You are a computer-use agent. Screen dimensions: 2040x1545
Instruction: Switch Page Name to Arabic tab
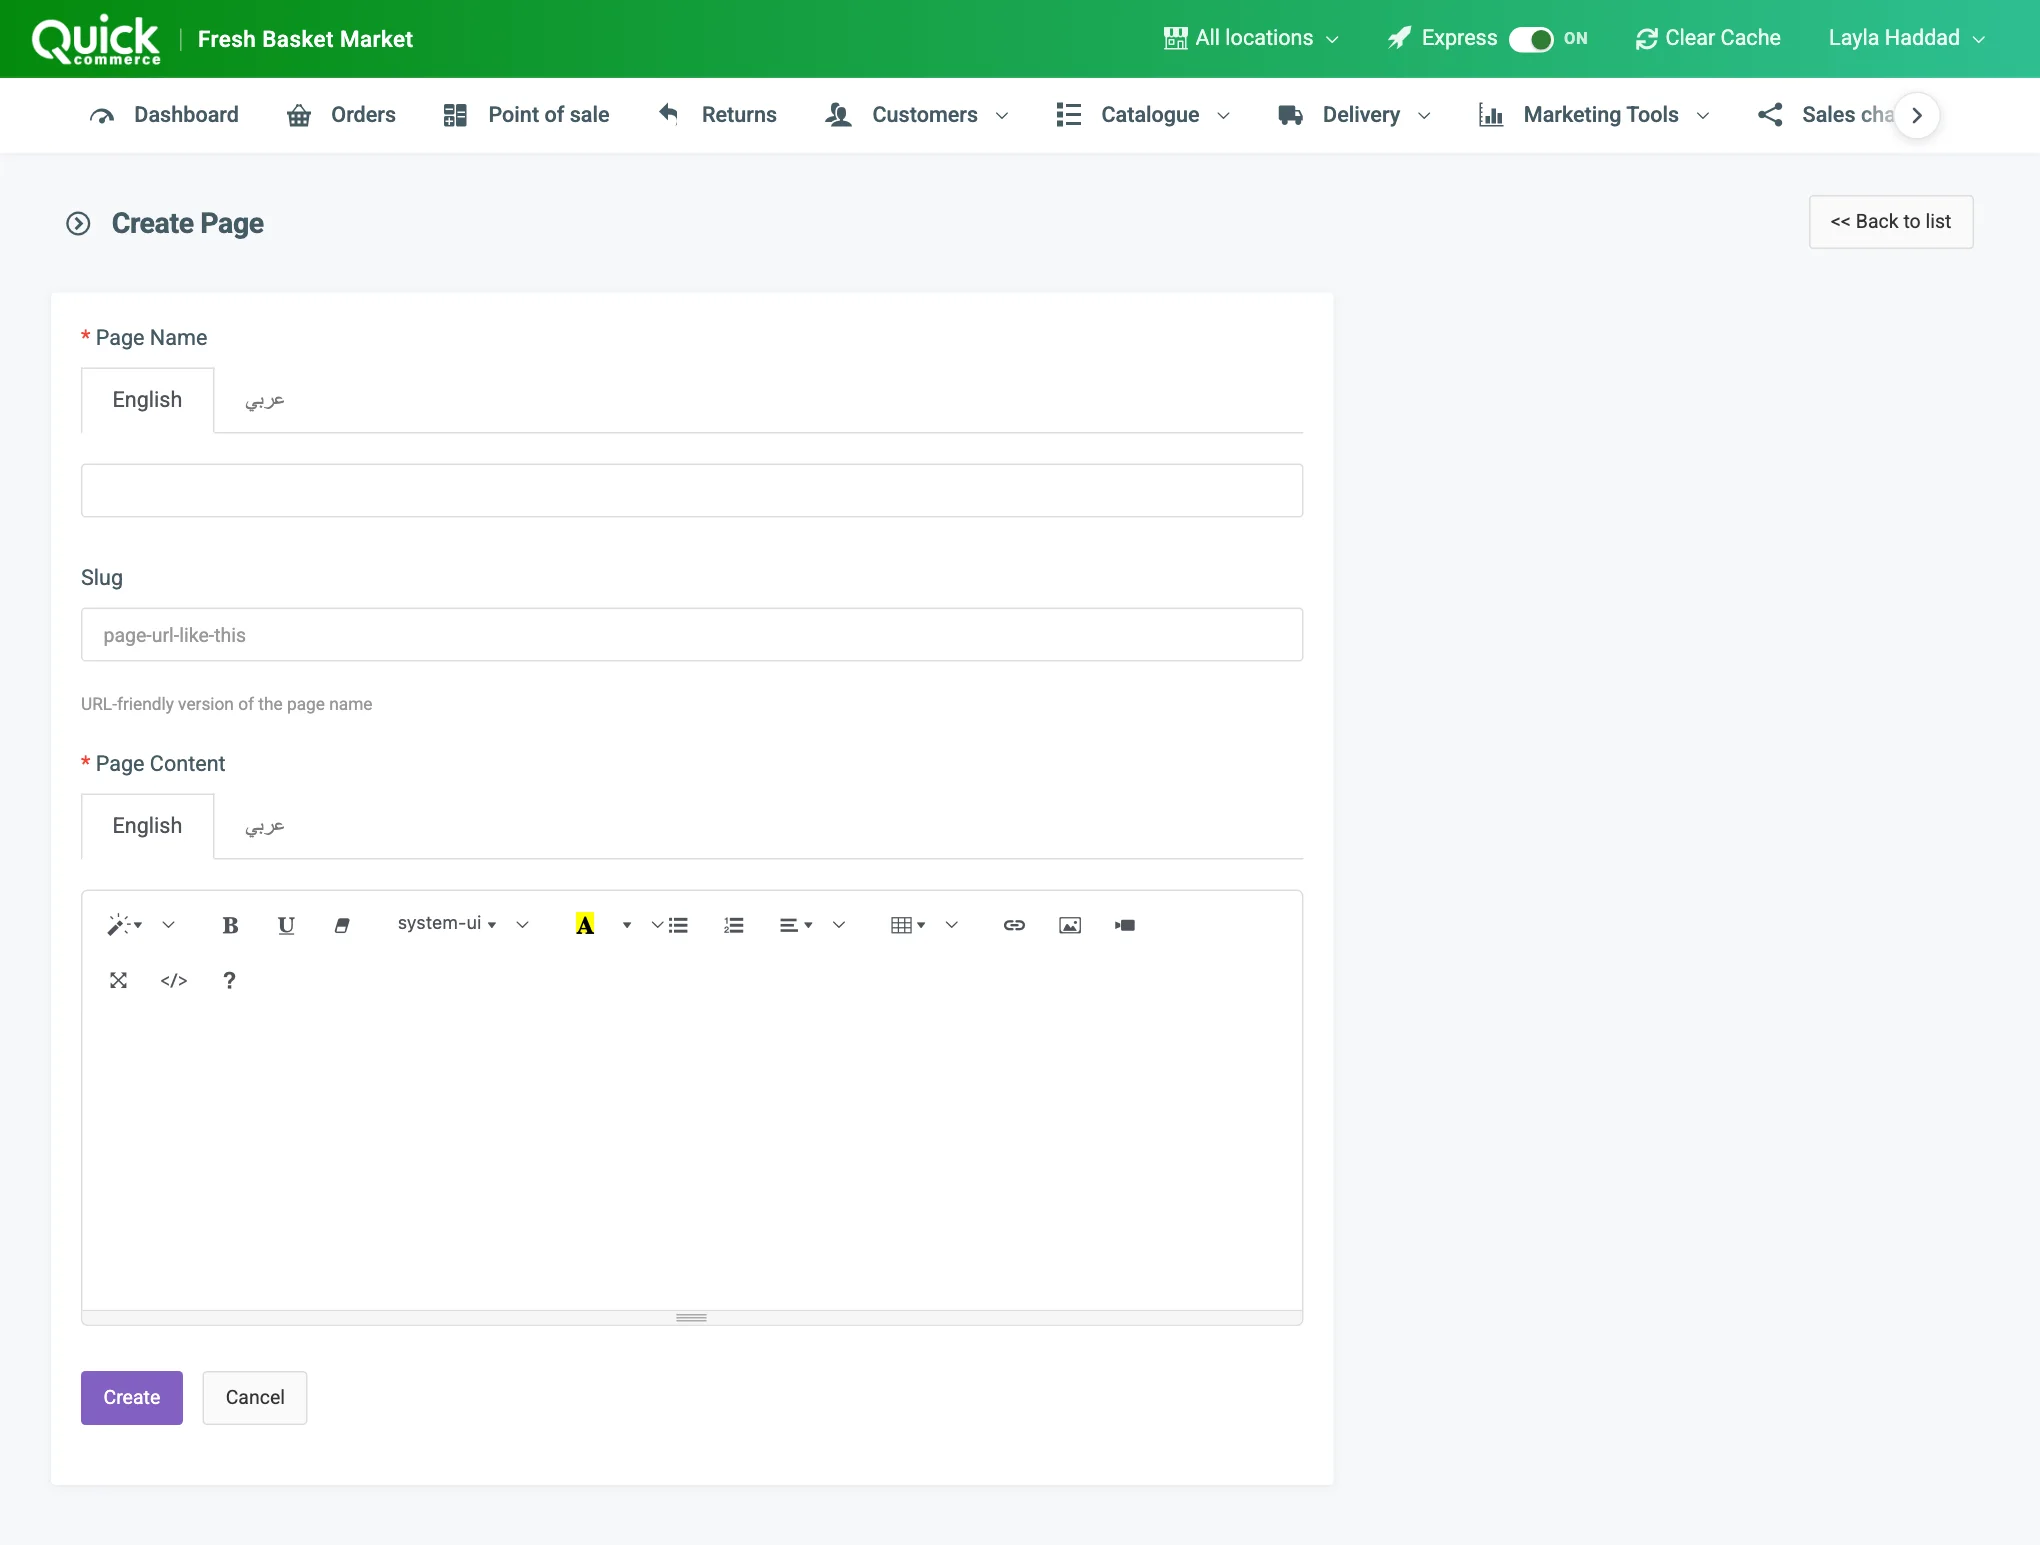(265, 400)
